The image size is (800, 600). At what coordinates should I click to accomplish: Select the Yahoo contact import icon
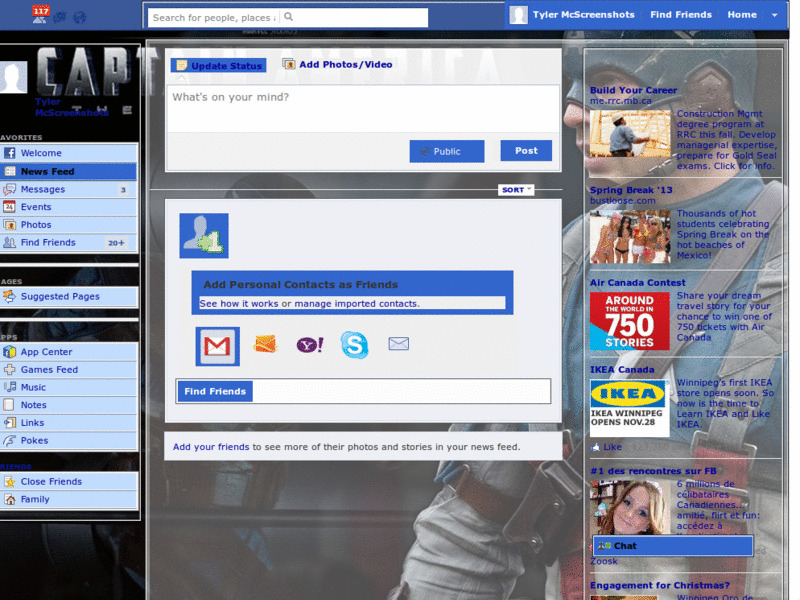pyautogui.click(x=310, y=345)
